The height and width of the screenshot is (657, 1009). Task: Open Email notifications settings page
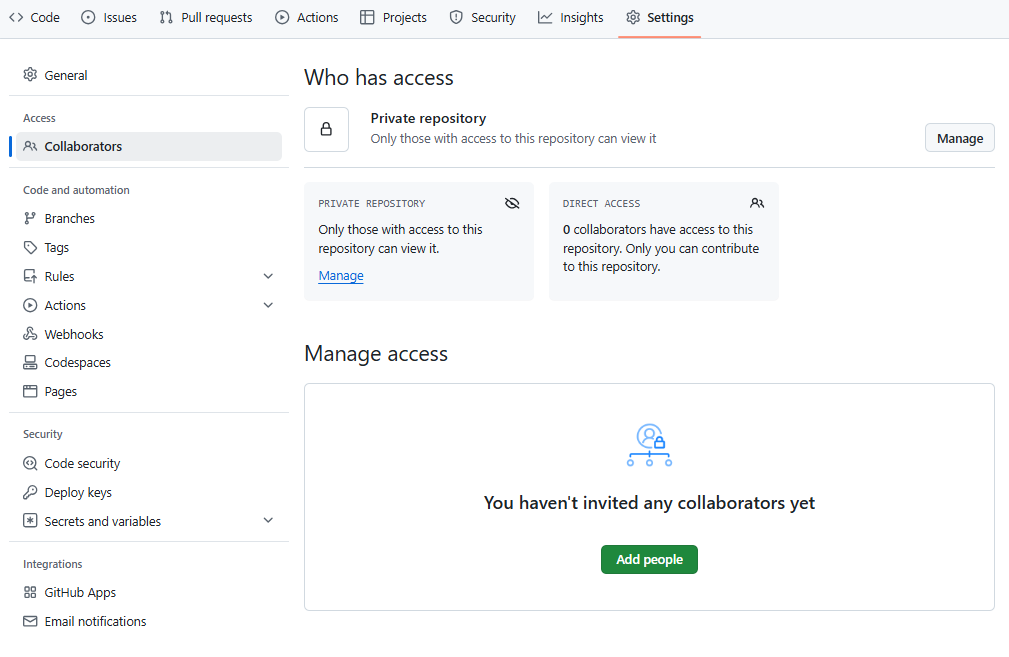95,621
